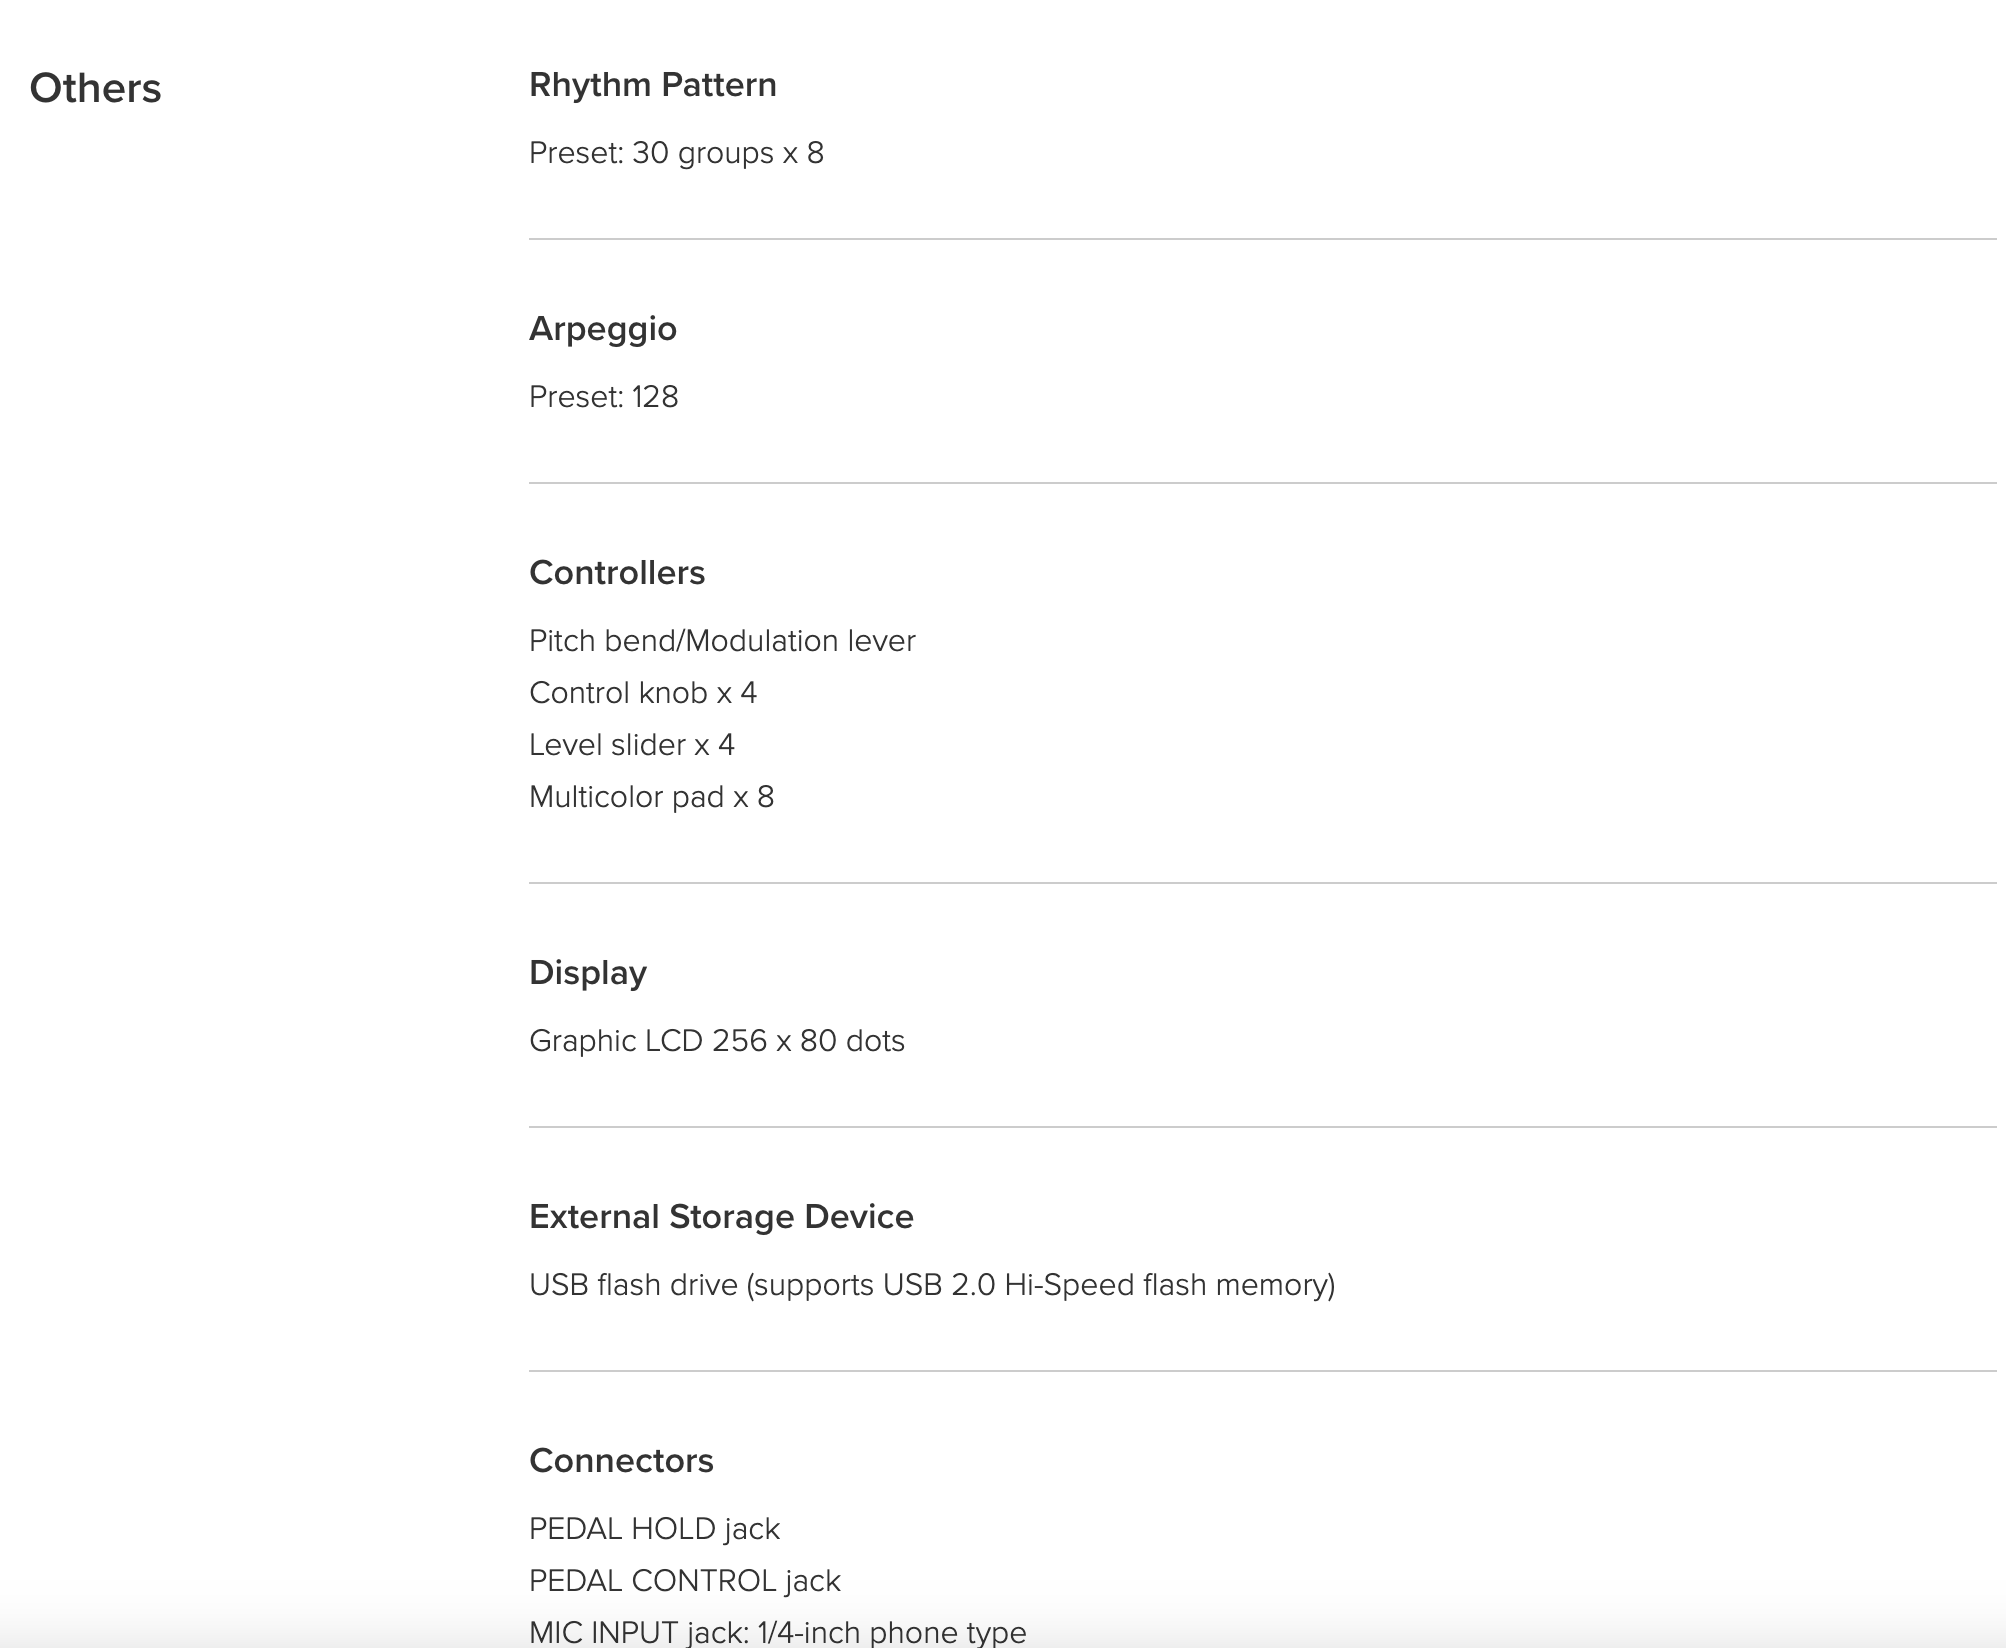Click the Control knob x 4 line
The image size is (2006, 1648).
[x=643, y=693]
